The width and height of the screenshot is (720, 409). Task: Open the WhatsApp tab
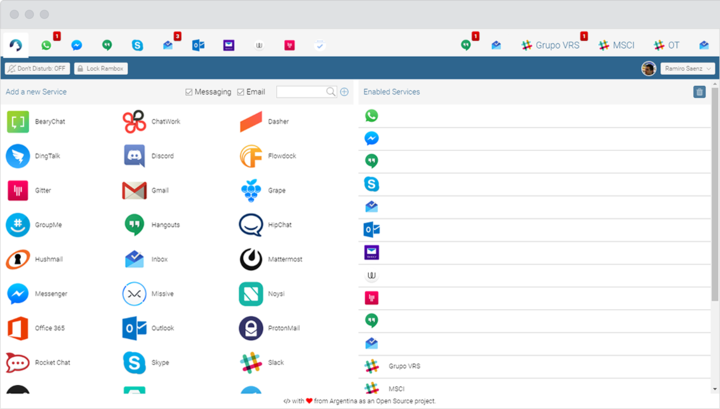[46, 45]
